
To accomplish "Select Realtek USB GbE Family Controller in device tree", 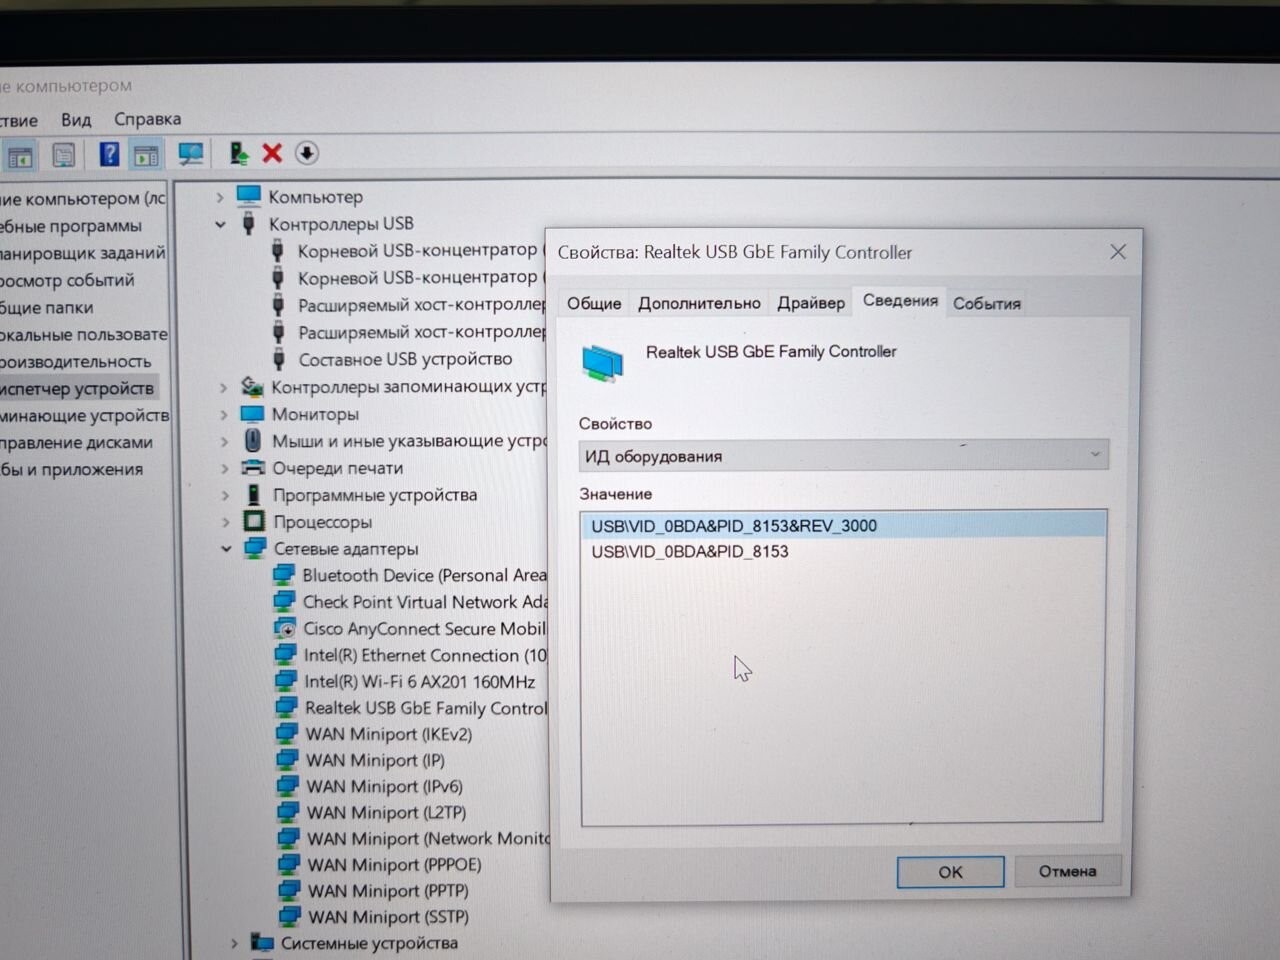I will [x=426, y=708].
